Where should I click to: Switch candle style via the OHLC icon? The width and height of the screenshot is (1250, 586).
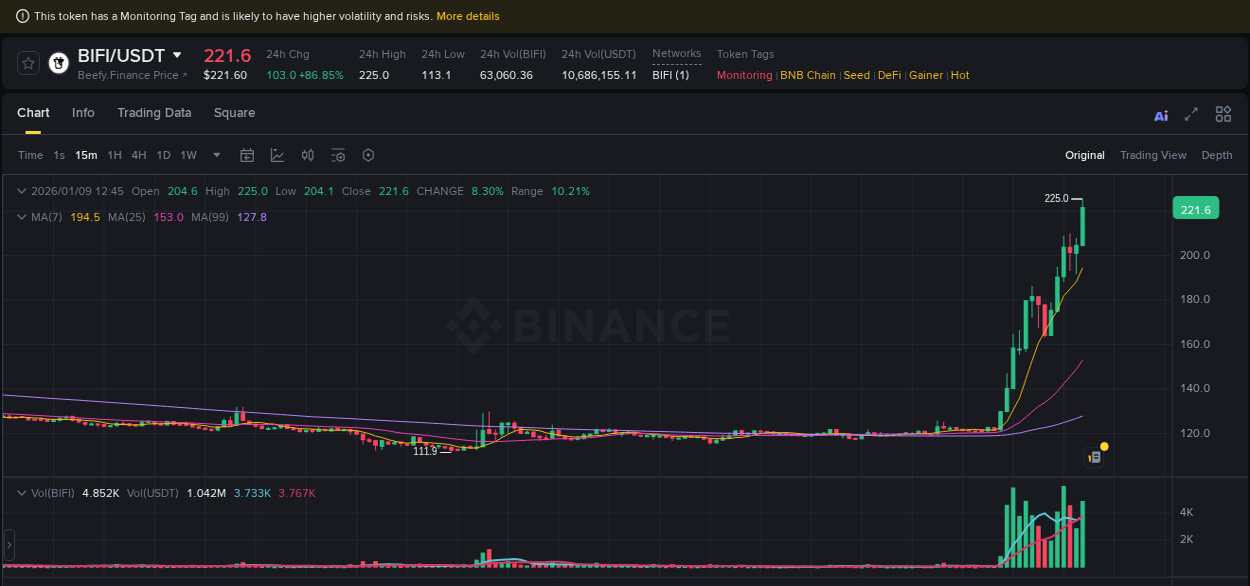pos(308,155)
